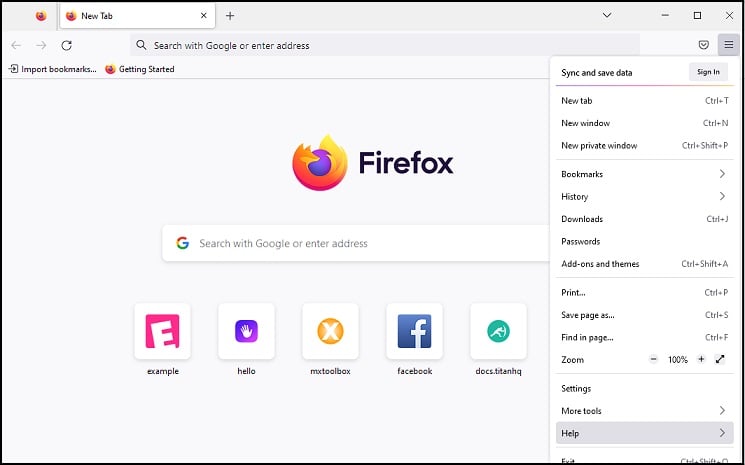Open the facebook shortcut tile
Viewport: 745px width, 465px height.
[x=414, y=339]
